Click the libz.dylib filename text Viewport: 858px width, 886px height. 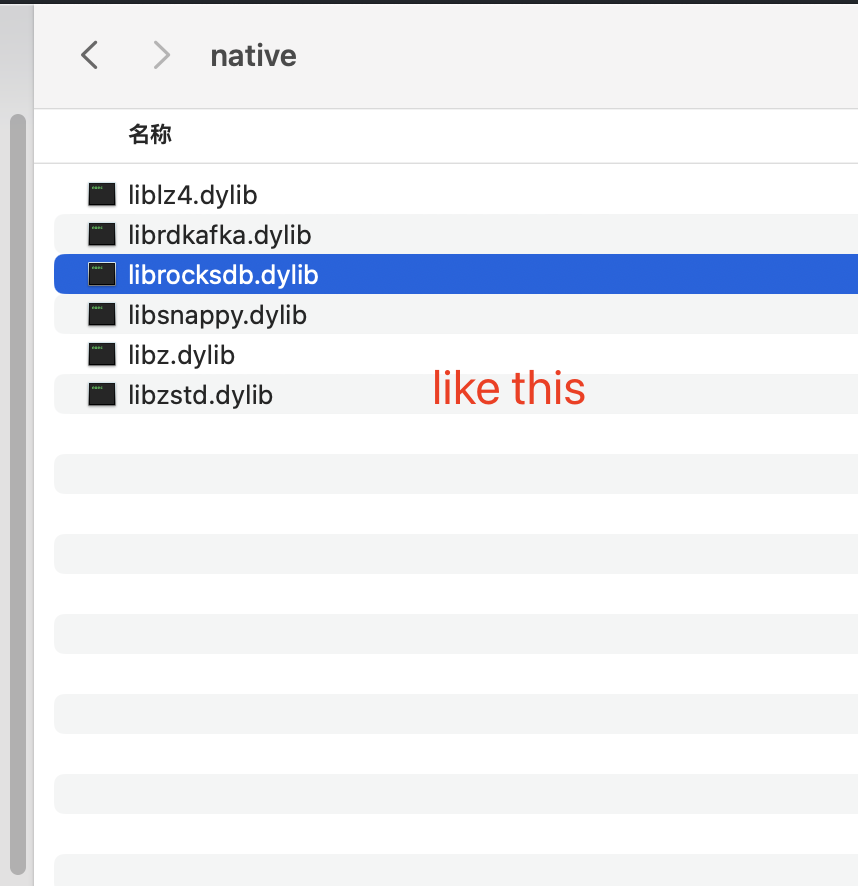pos(181,354)
